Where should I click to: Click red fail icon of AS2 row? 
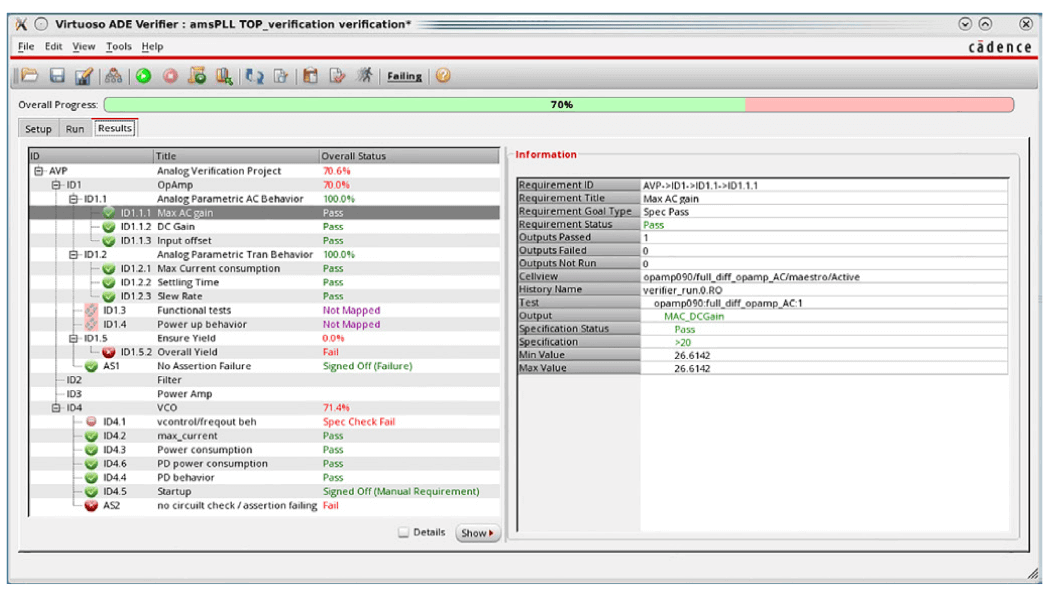point(91,505)
